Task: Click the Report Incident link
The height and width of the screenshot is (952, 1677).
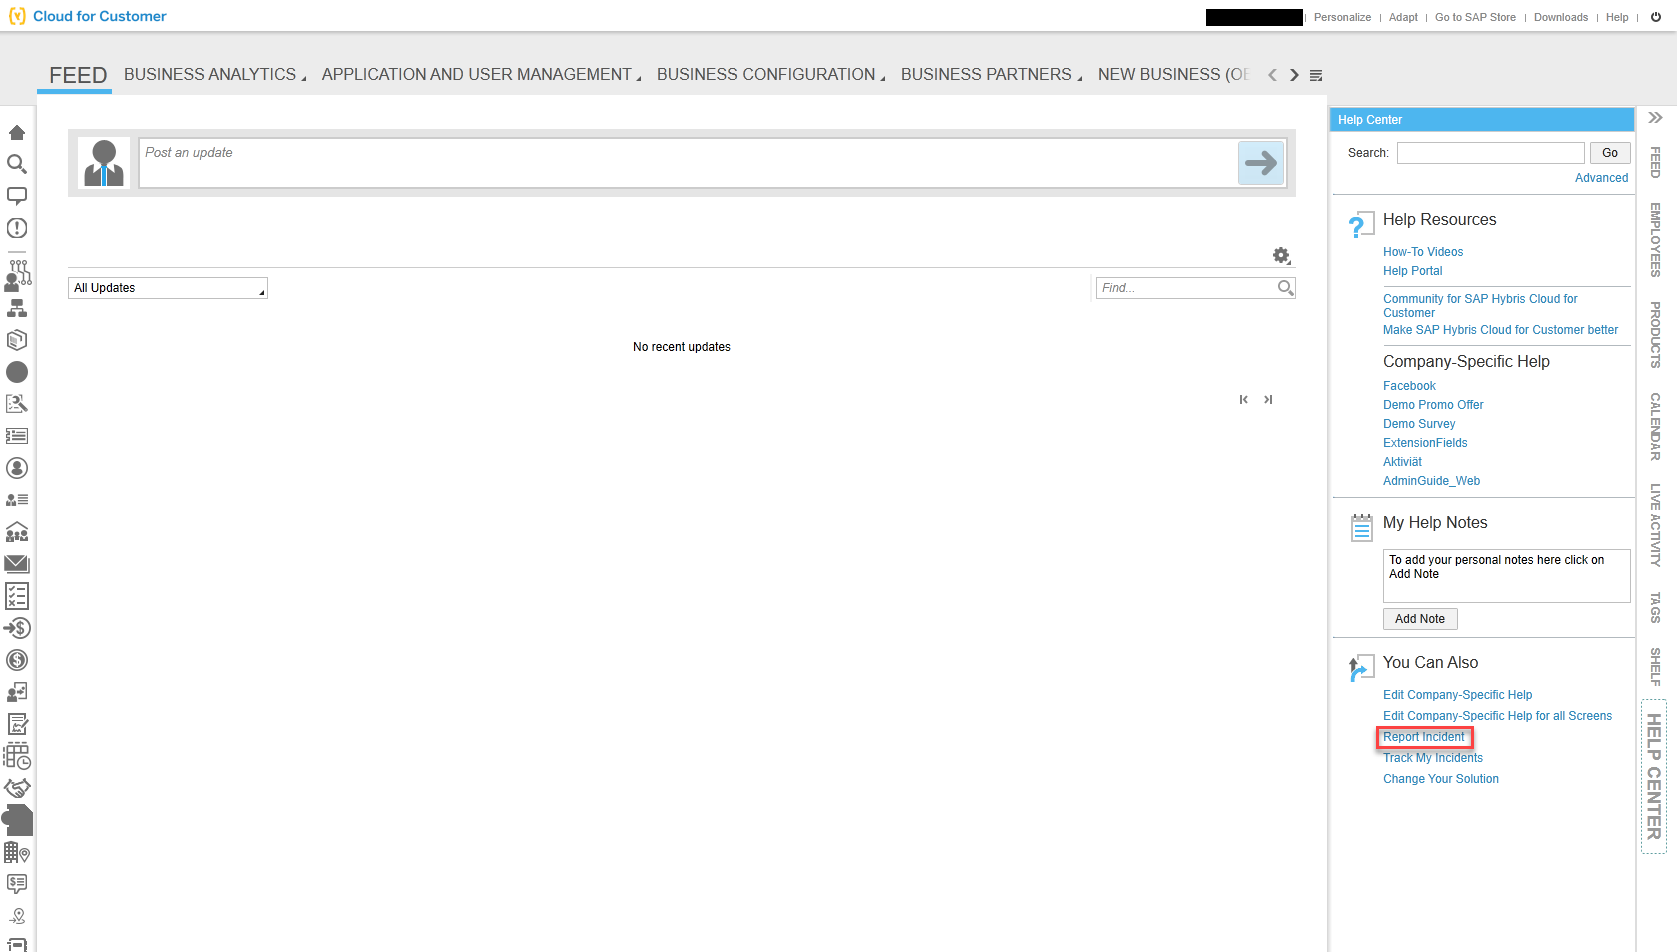Action: click(1424, 737)
